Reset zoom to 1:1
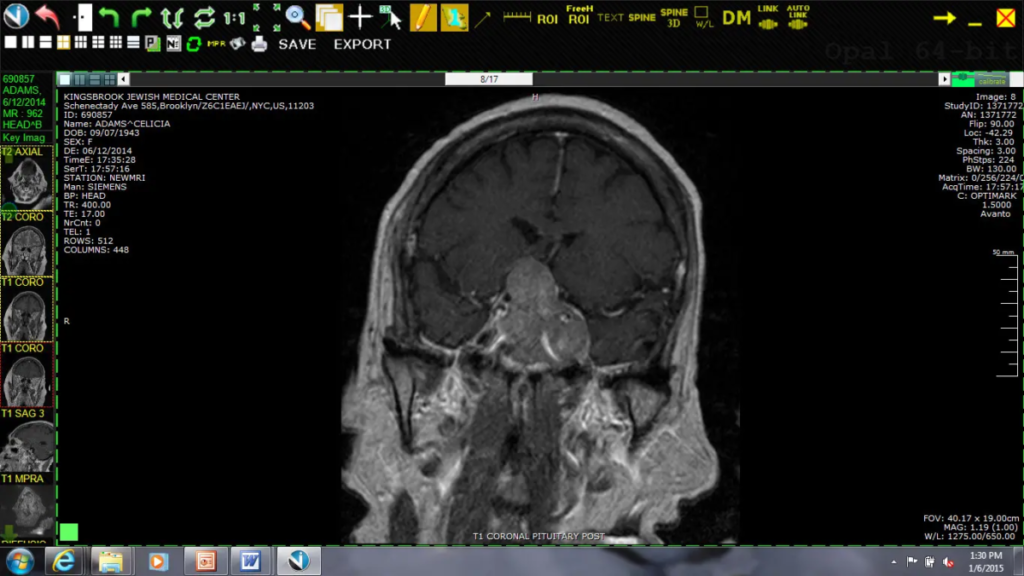This screenshot has height=576, width=1024. point(234,18)
